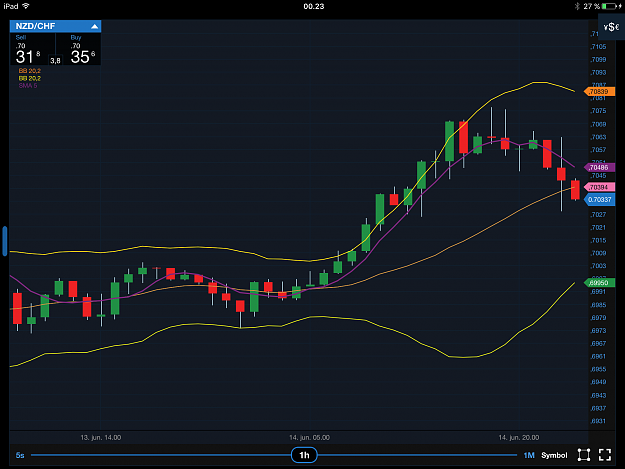Screen dimensions: 625x469
Task: Click the pink .70384 price tag
Action: [x=599, y=187]
